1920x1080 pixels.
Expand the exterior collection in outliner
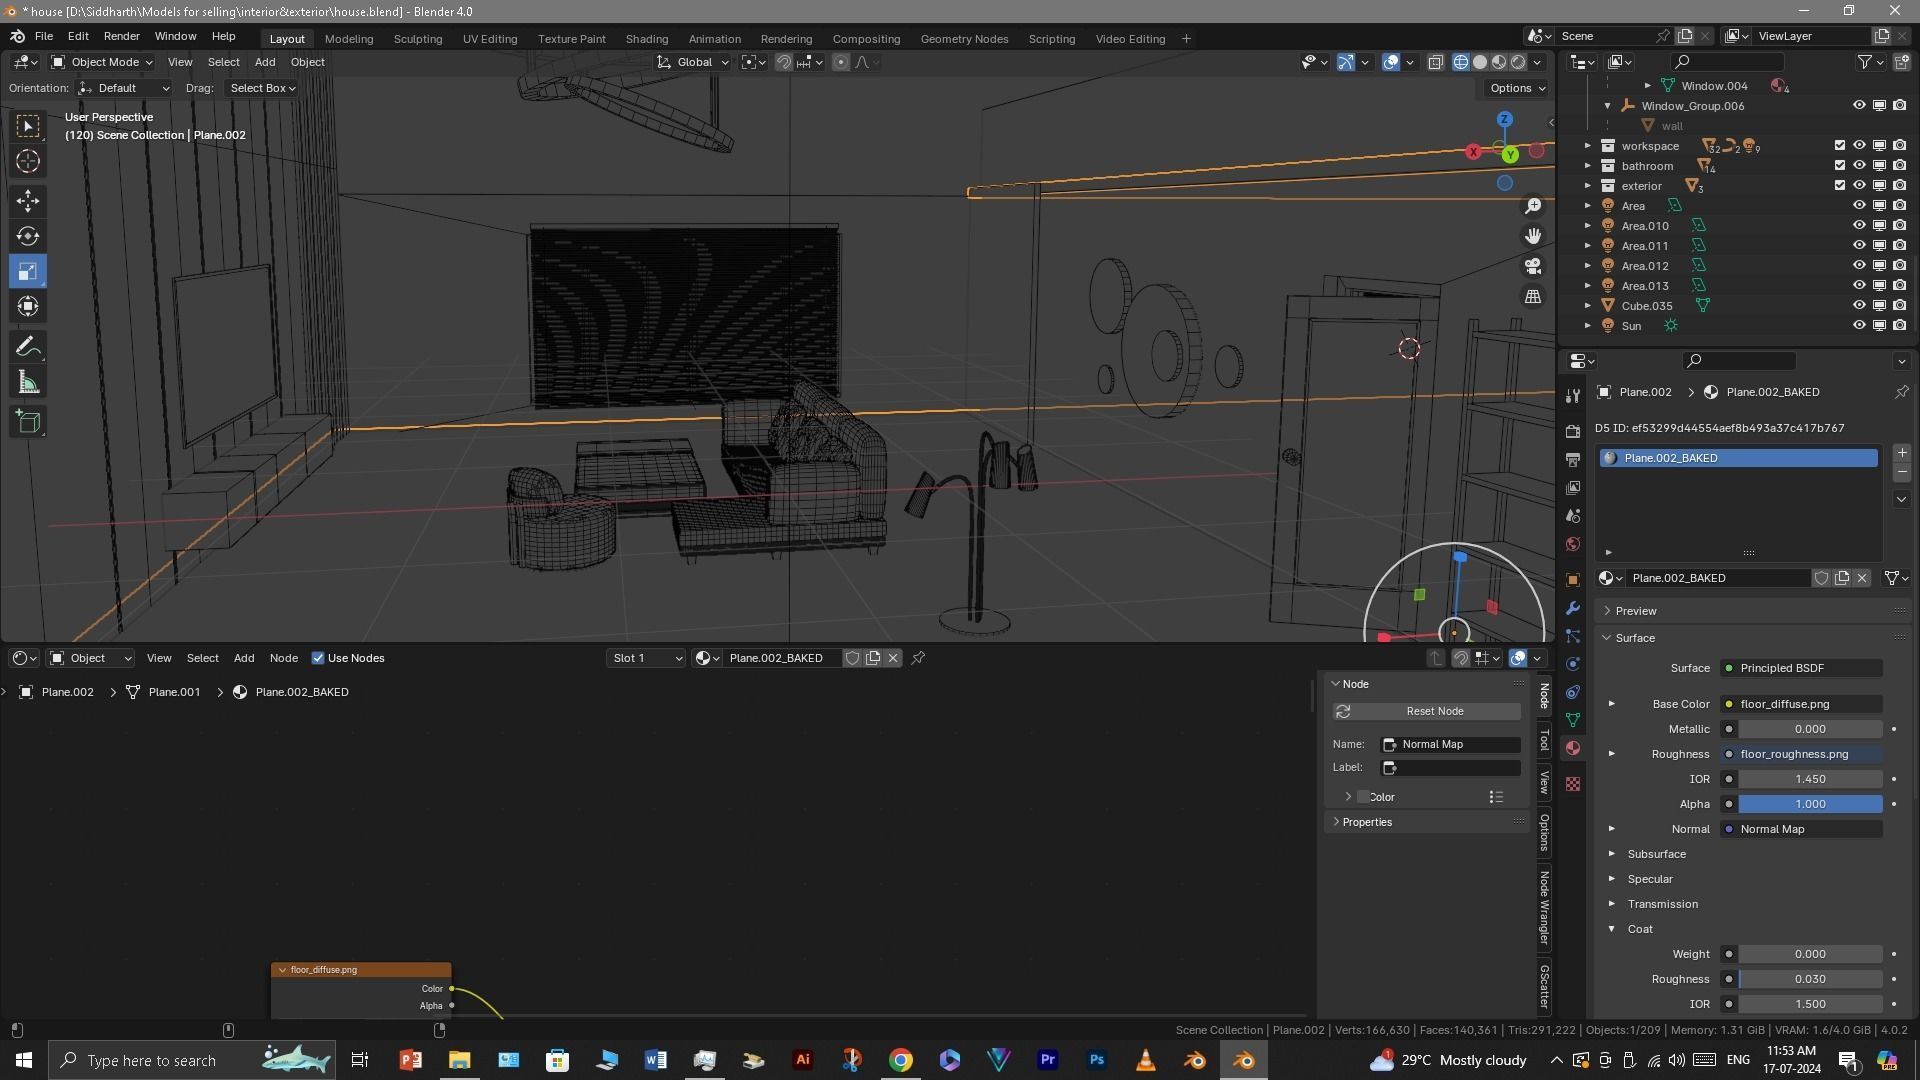[1587, 186]
